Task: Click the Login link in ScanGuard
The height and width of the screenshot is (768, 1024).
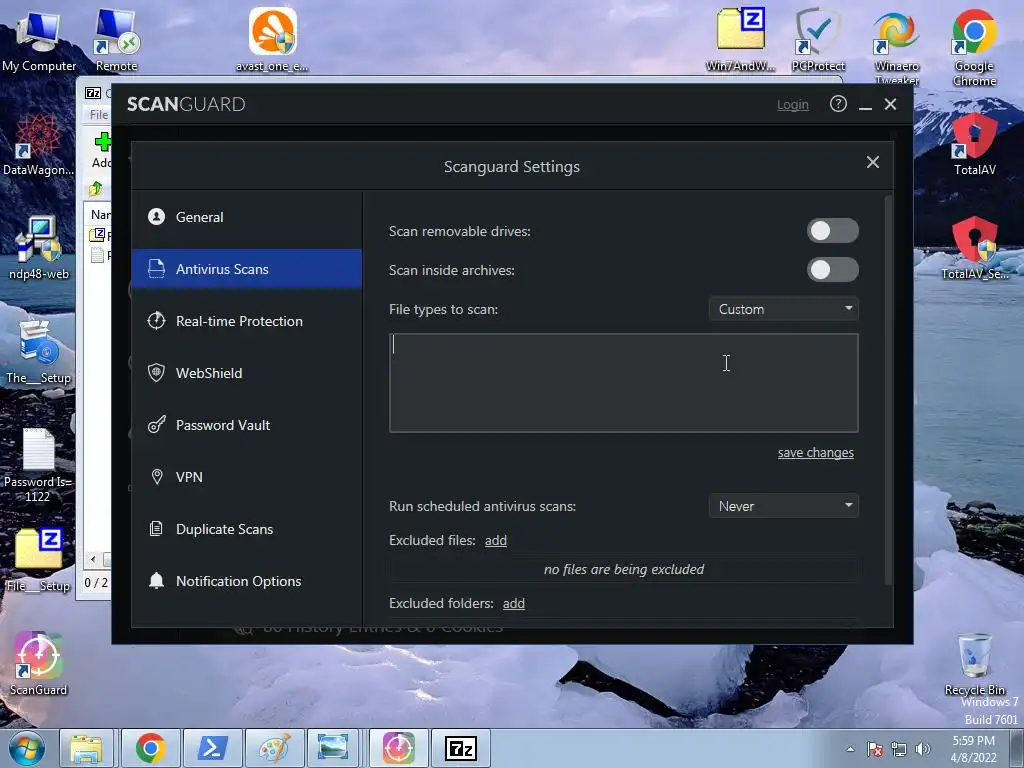Action: 793,104
